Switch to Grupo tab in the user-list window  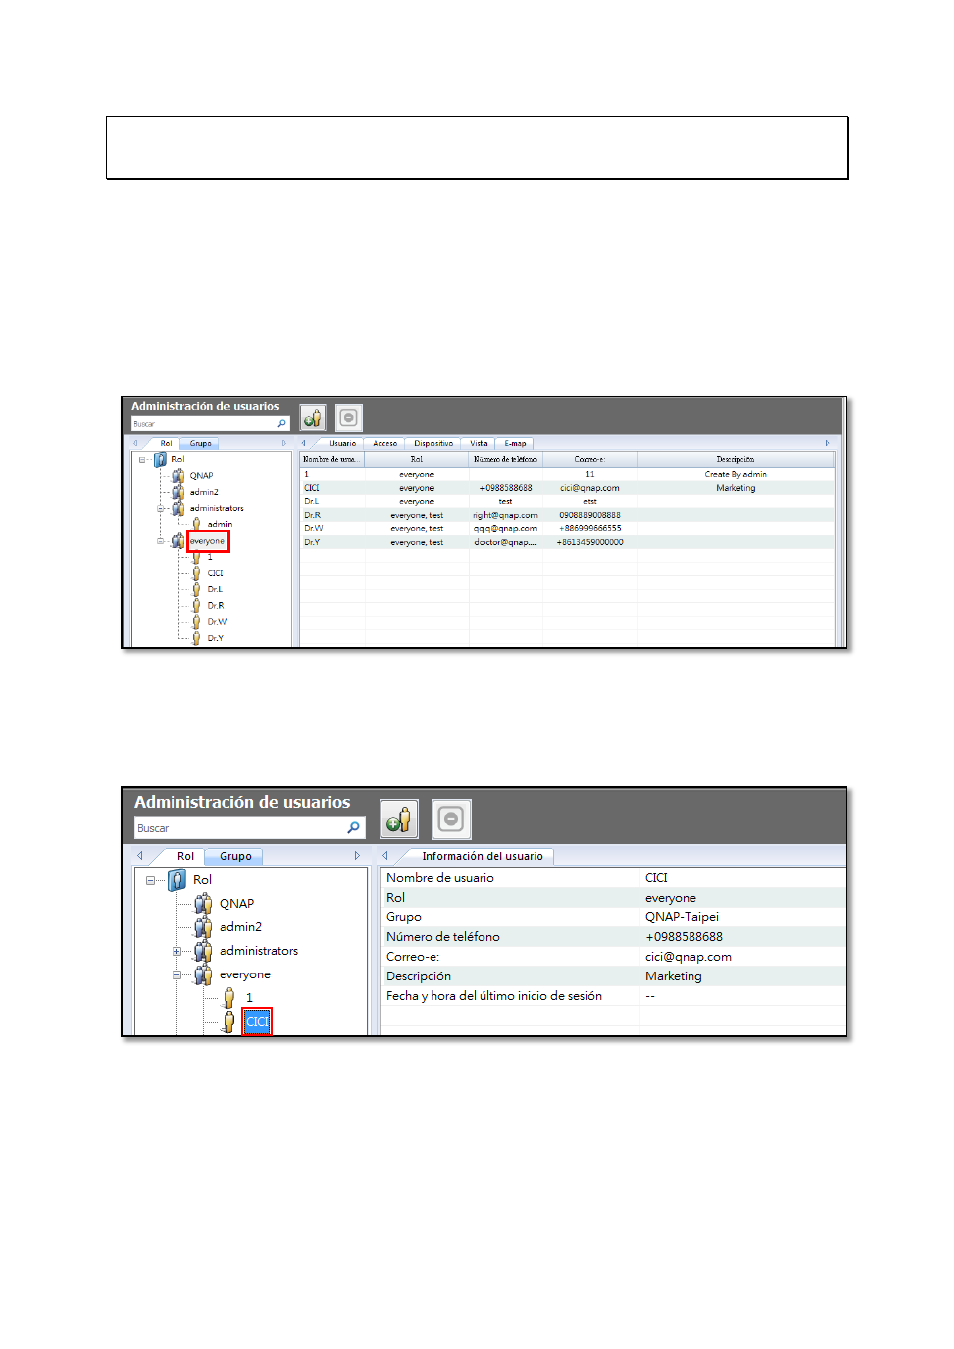coord(201,443)
